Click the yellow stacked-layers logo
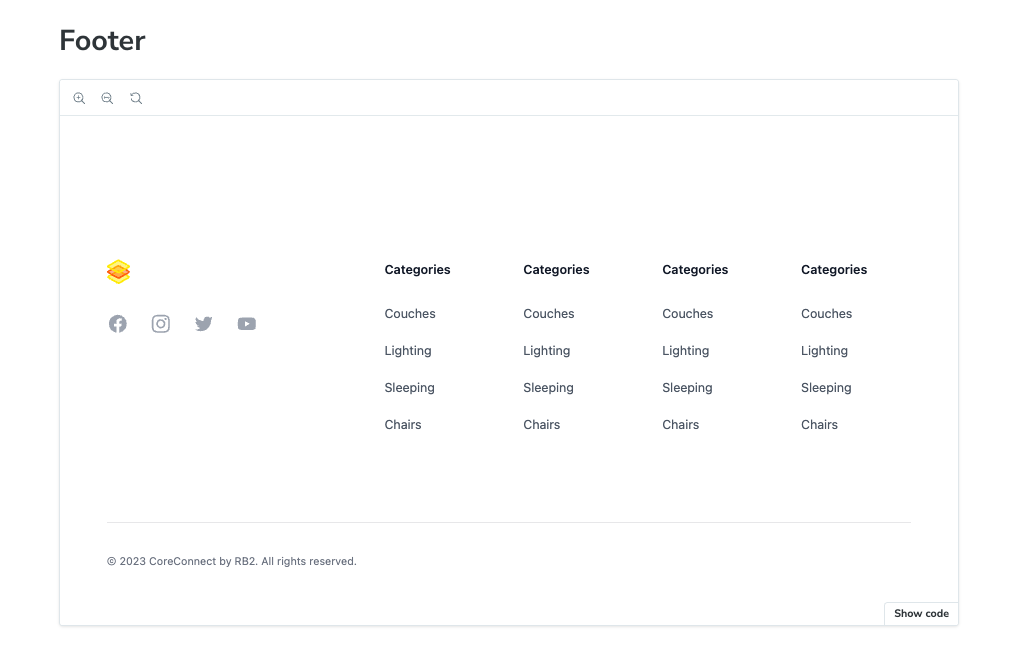The height and width of the screenshot is (647, 1026). click(x=118, y=272)
